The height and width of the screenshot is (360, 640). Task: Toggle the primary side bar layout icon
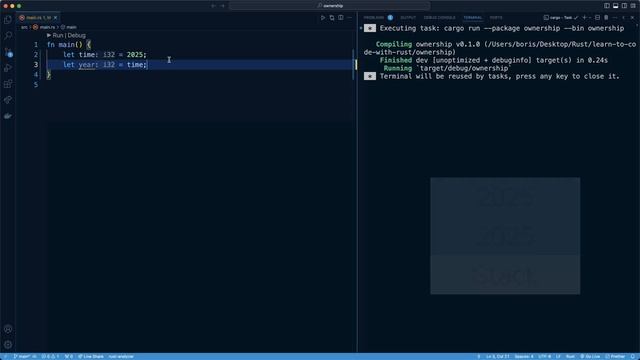click(x=607, y=6)
